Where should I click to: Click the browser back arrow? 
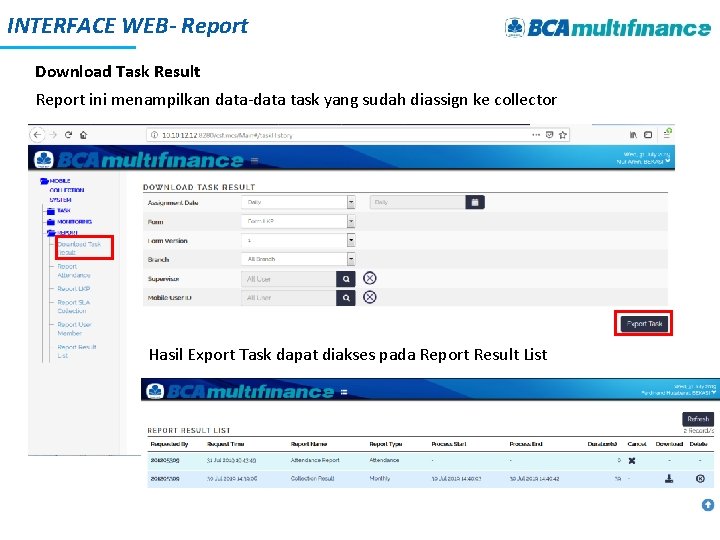coord(37,135)
